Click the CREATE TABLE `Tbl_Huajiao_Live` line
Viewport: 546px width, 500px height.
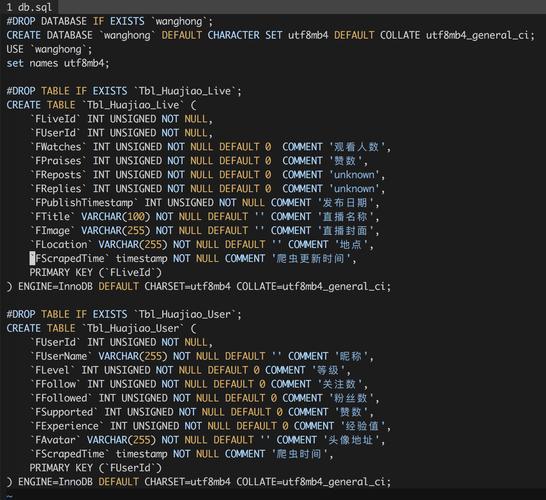coord(101,105)
